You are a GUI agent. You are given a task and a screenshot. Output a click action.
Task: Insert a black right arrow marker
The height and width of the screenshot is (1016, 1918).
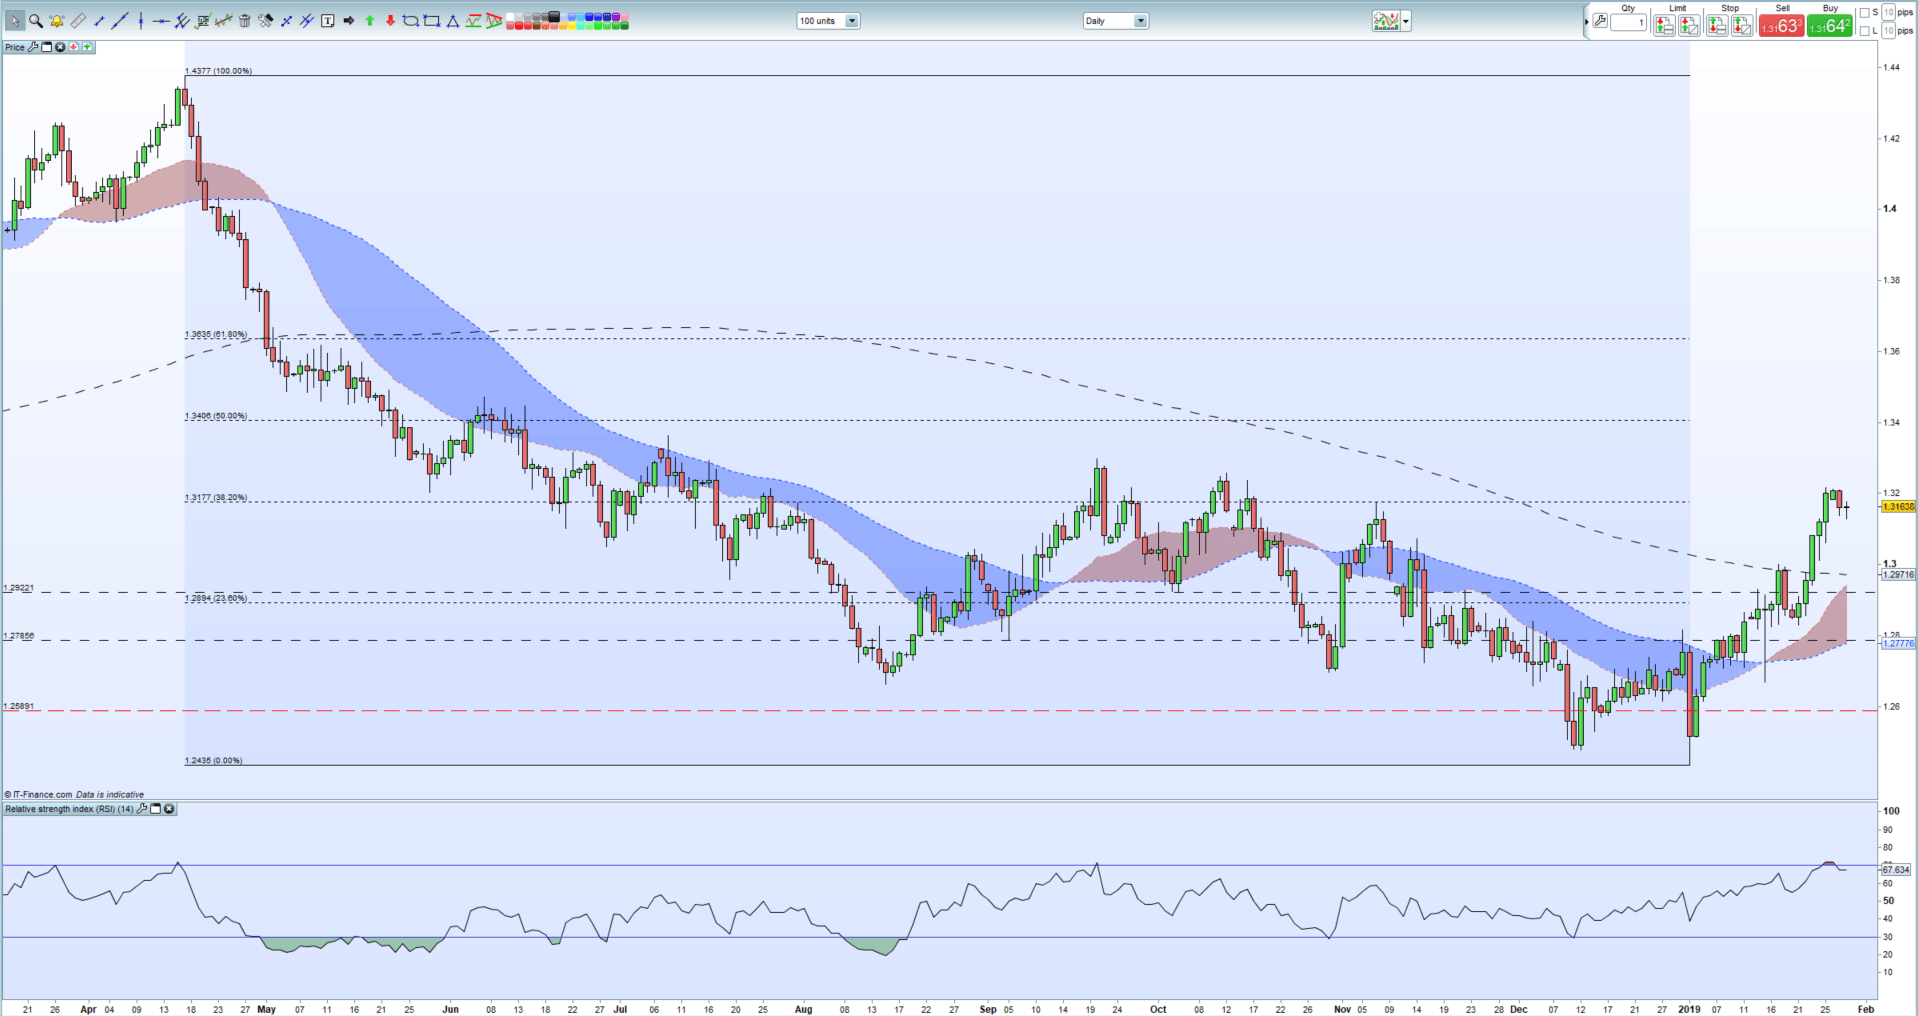pos(348,21)
